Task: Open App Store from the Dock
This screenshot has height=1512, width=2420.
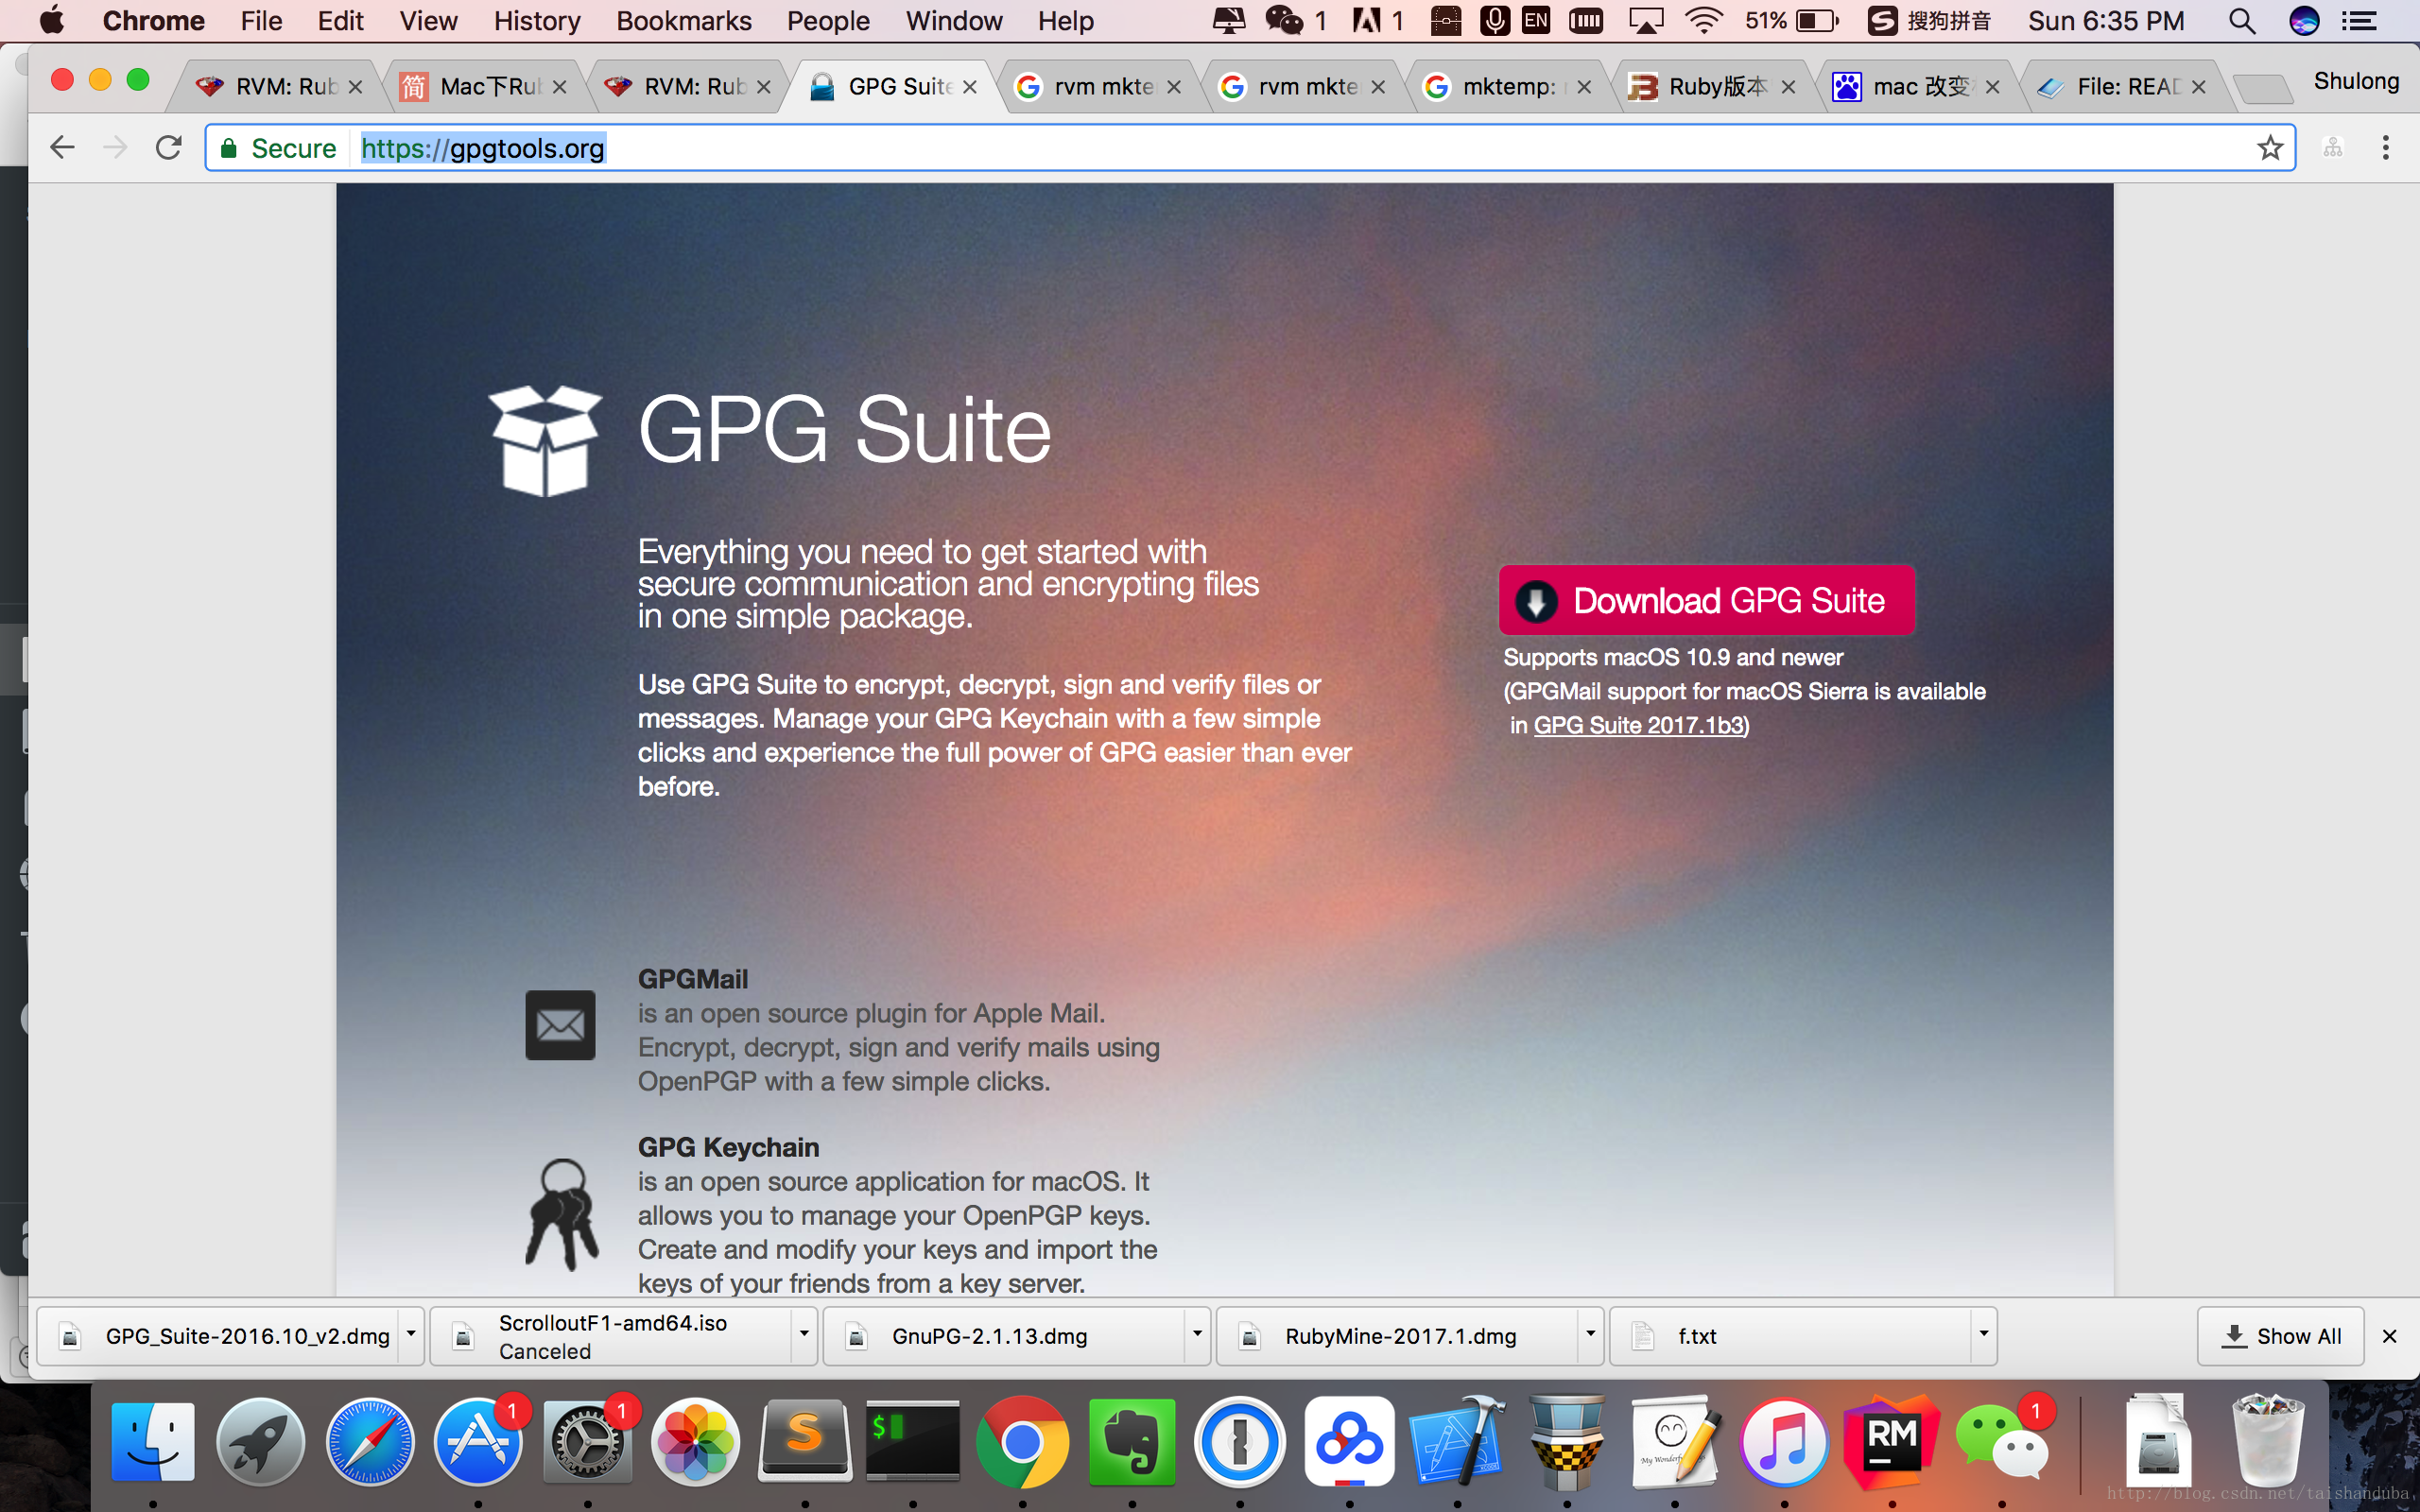Action: [x=478, y=1441]
